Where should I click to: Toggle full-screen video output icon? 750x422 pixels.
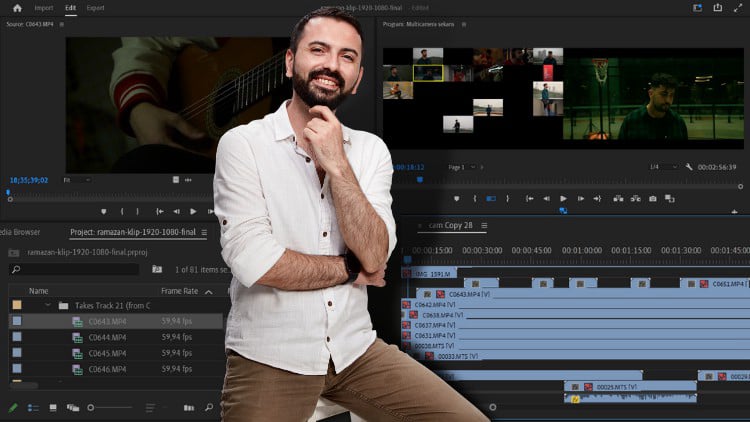[738, 8]
